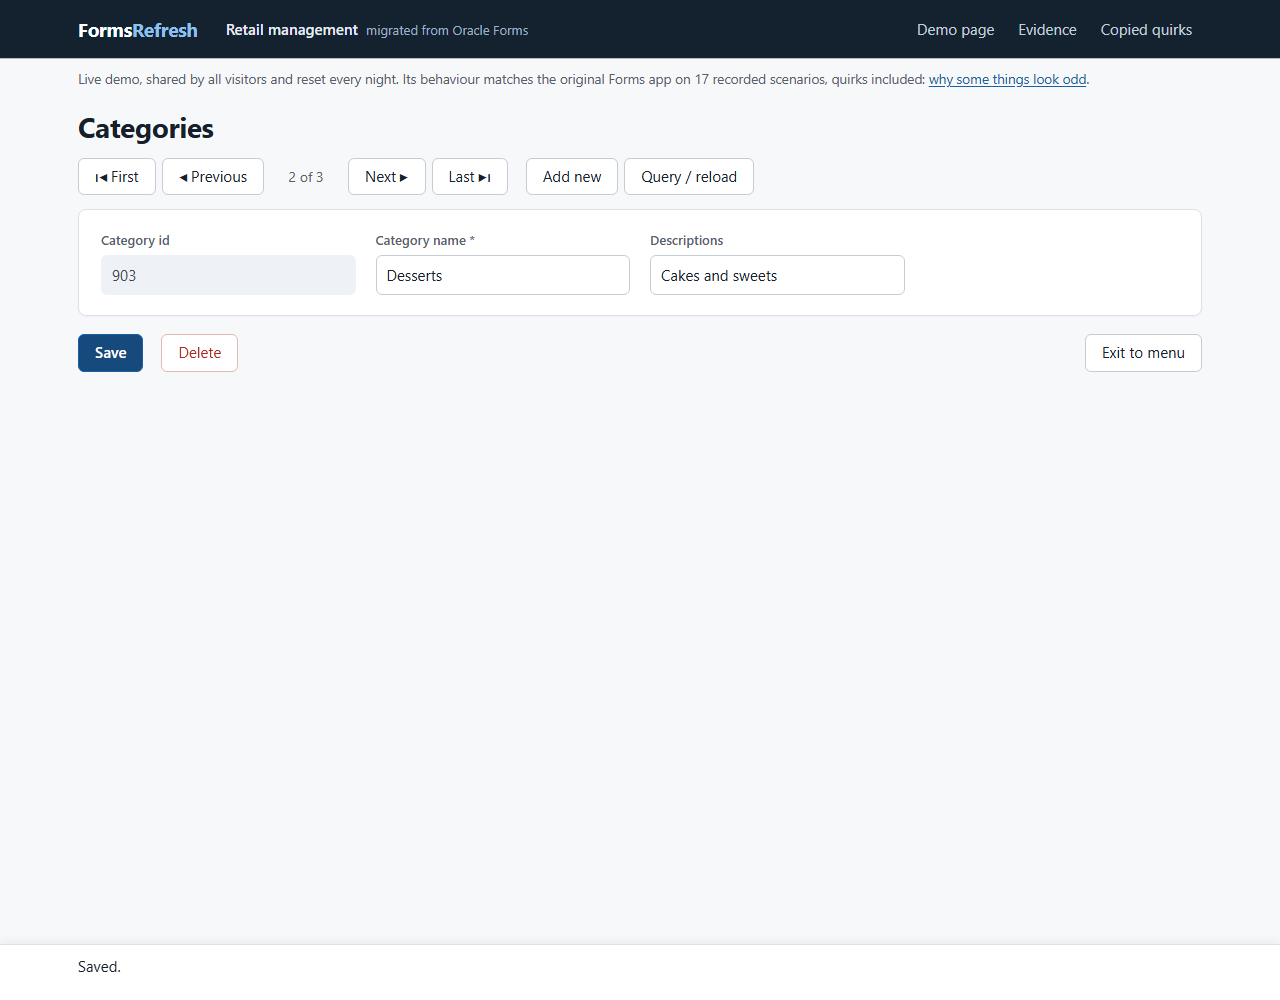Jump to the Last record

[x=470, y=177]
